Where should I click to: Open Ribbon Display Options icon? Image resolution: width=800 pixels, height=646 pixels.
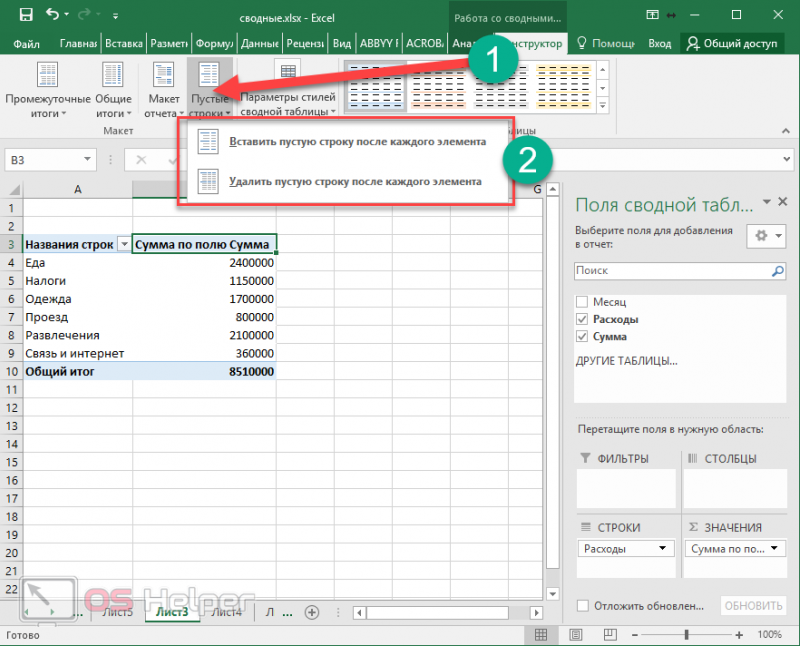[653, 15]
